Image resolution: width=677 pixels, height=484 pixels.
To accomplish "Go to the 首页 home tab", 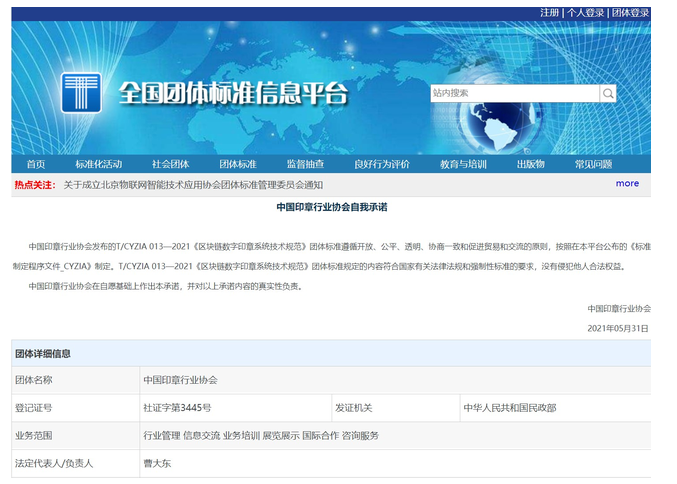I will pyautogui.click(x=36, y=164).
